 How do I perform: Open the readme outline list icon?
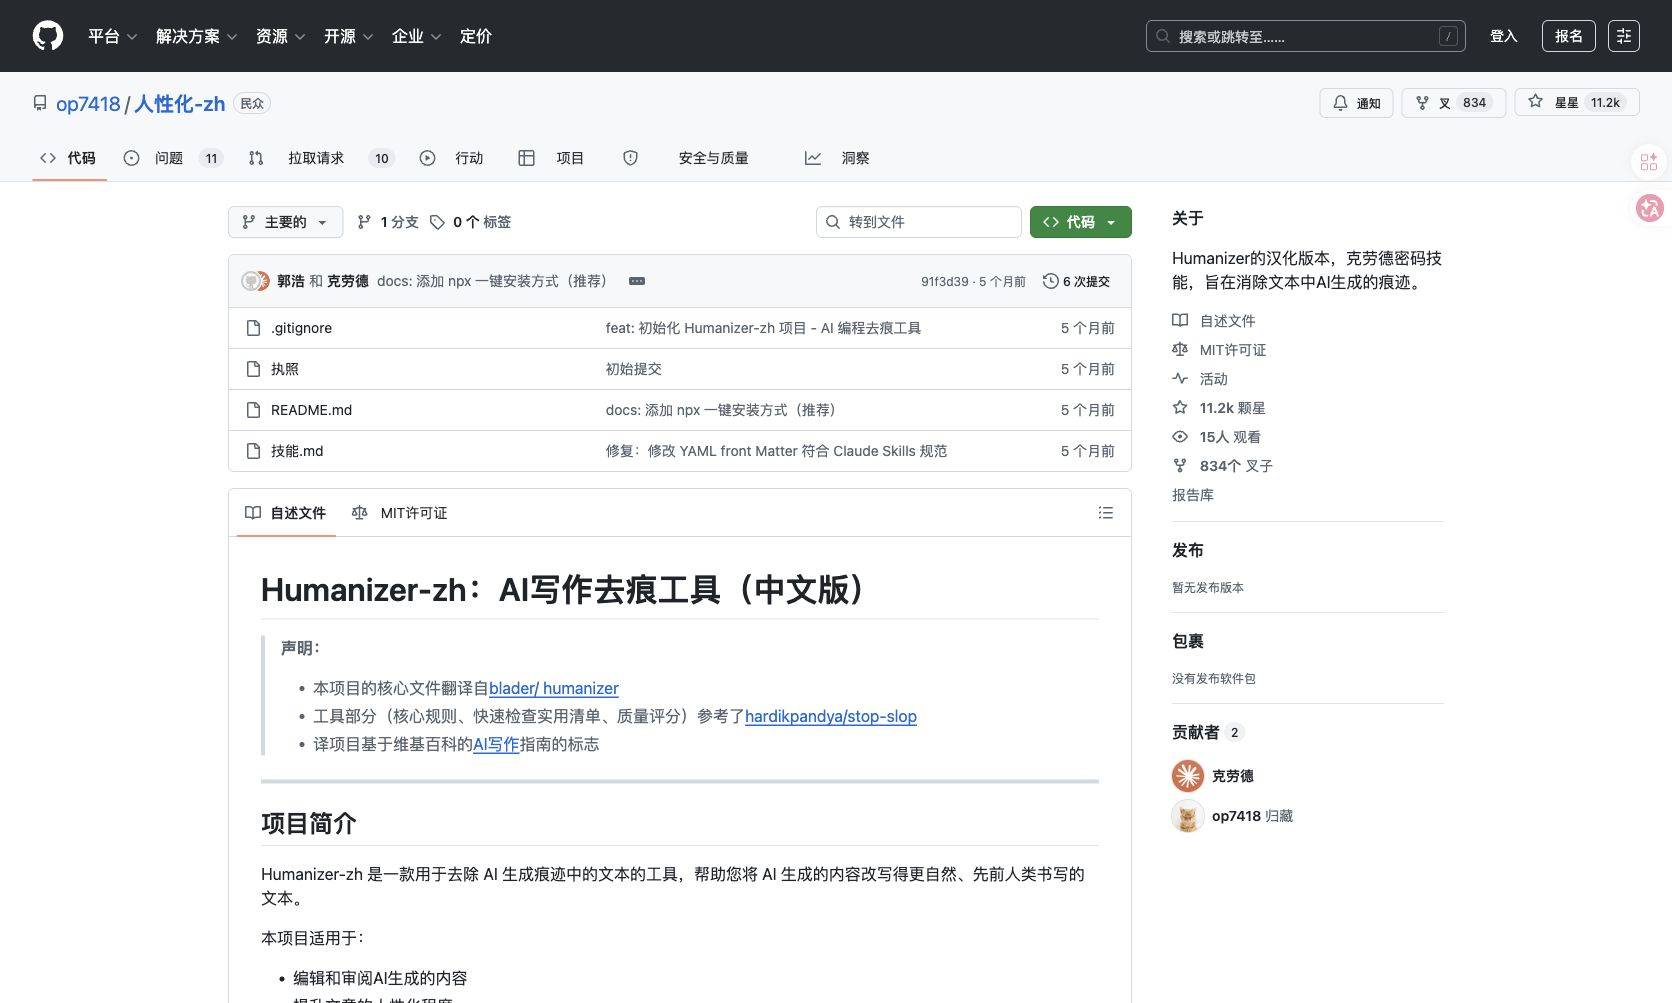1105,513
